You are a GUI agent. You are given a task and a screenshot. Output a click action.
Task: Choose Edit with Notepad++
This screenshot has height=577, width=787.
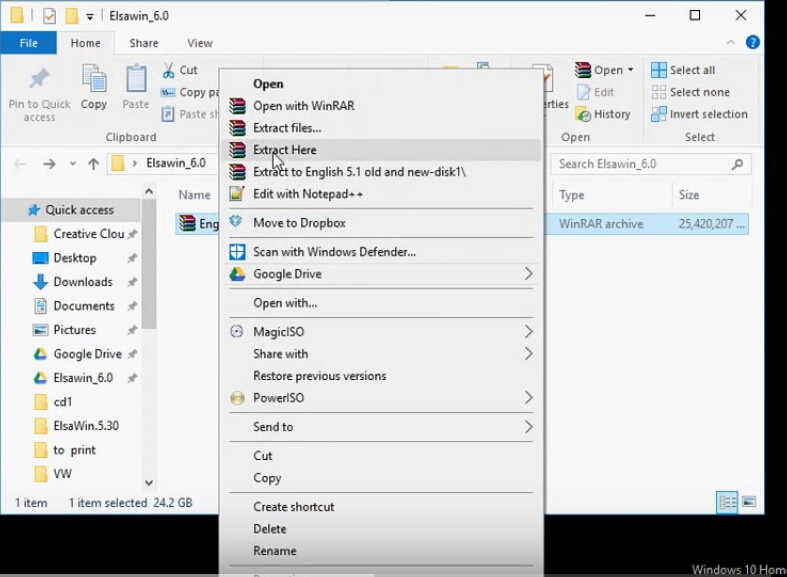click(381, 194)
